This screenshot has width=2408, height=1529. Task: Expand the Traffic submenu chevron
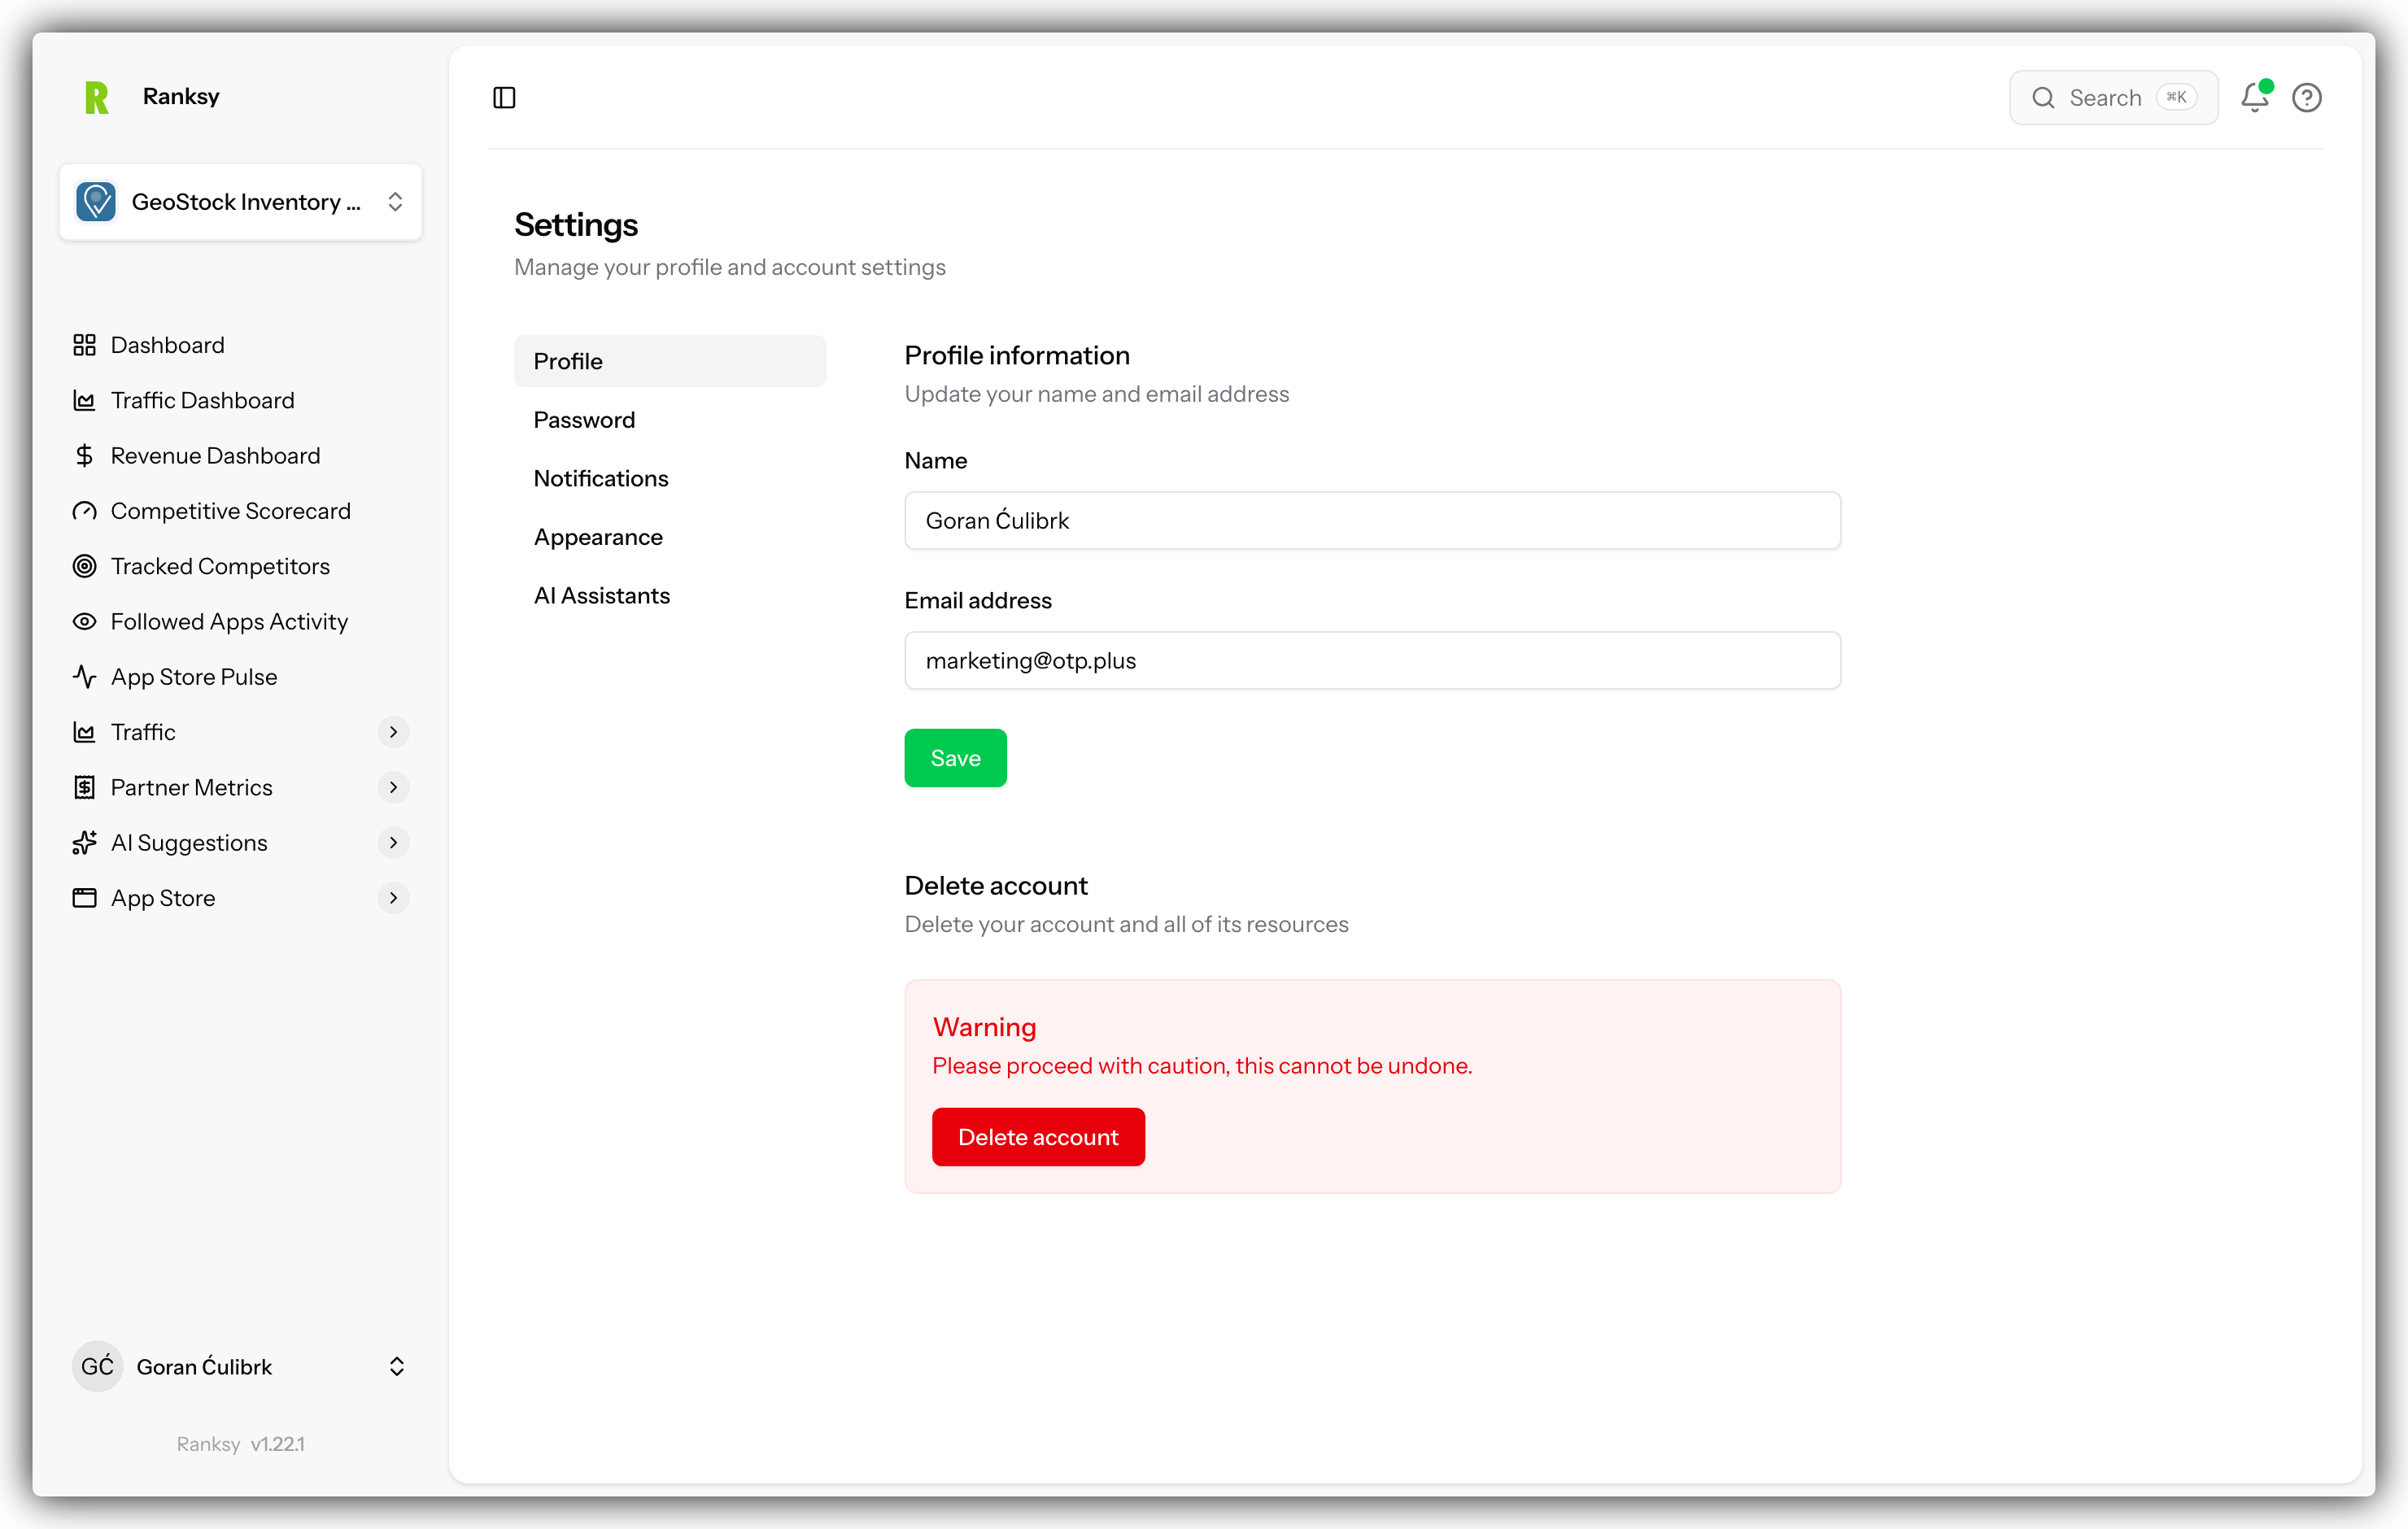(x=394, y=732)
